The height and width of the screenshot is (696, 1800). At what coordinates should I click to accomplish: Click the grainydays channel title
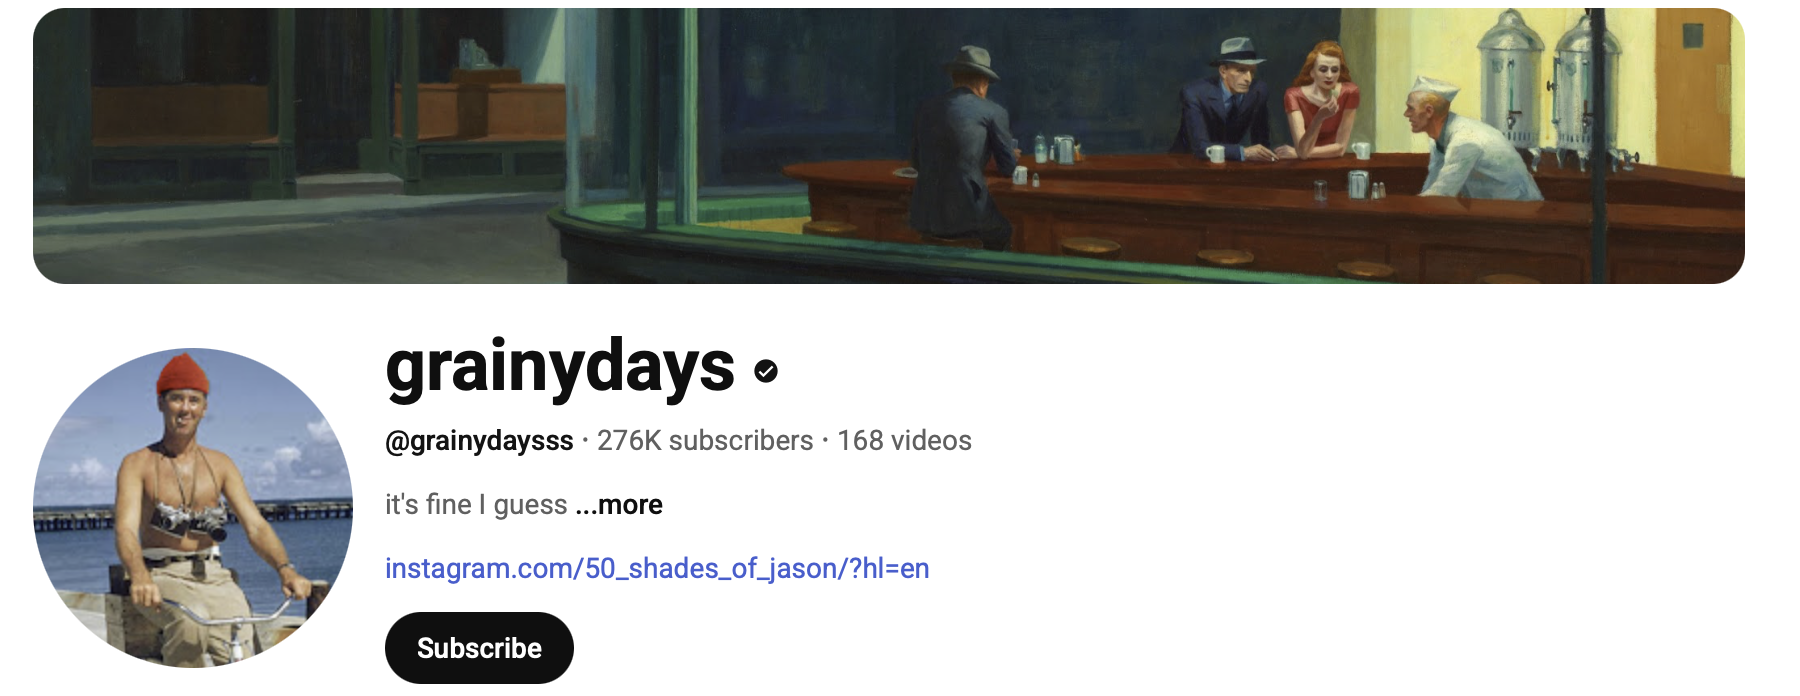pyautogui.click(x=560, y=367)
